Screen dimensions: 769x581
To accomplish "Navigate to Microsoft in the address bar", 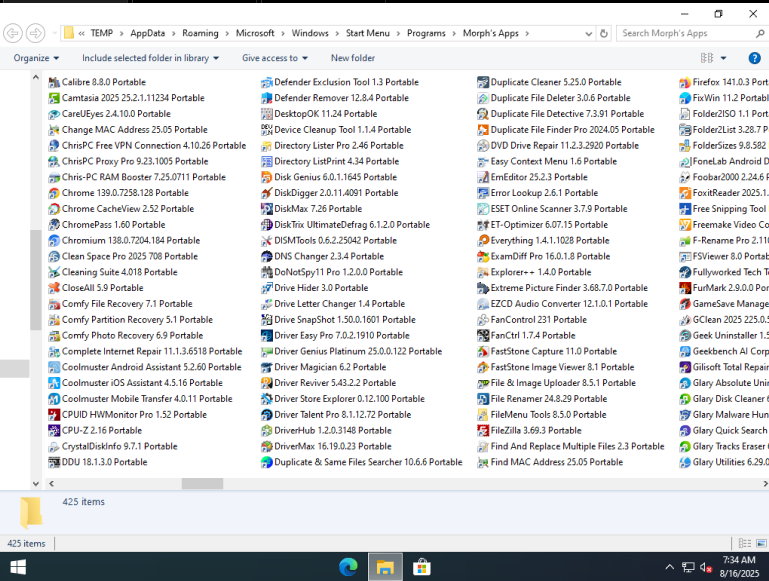I will point(255,33).
